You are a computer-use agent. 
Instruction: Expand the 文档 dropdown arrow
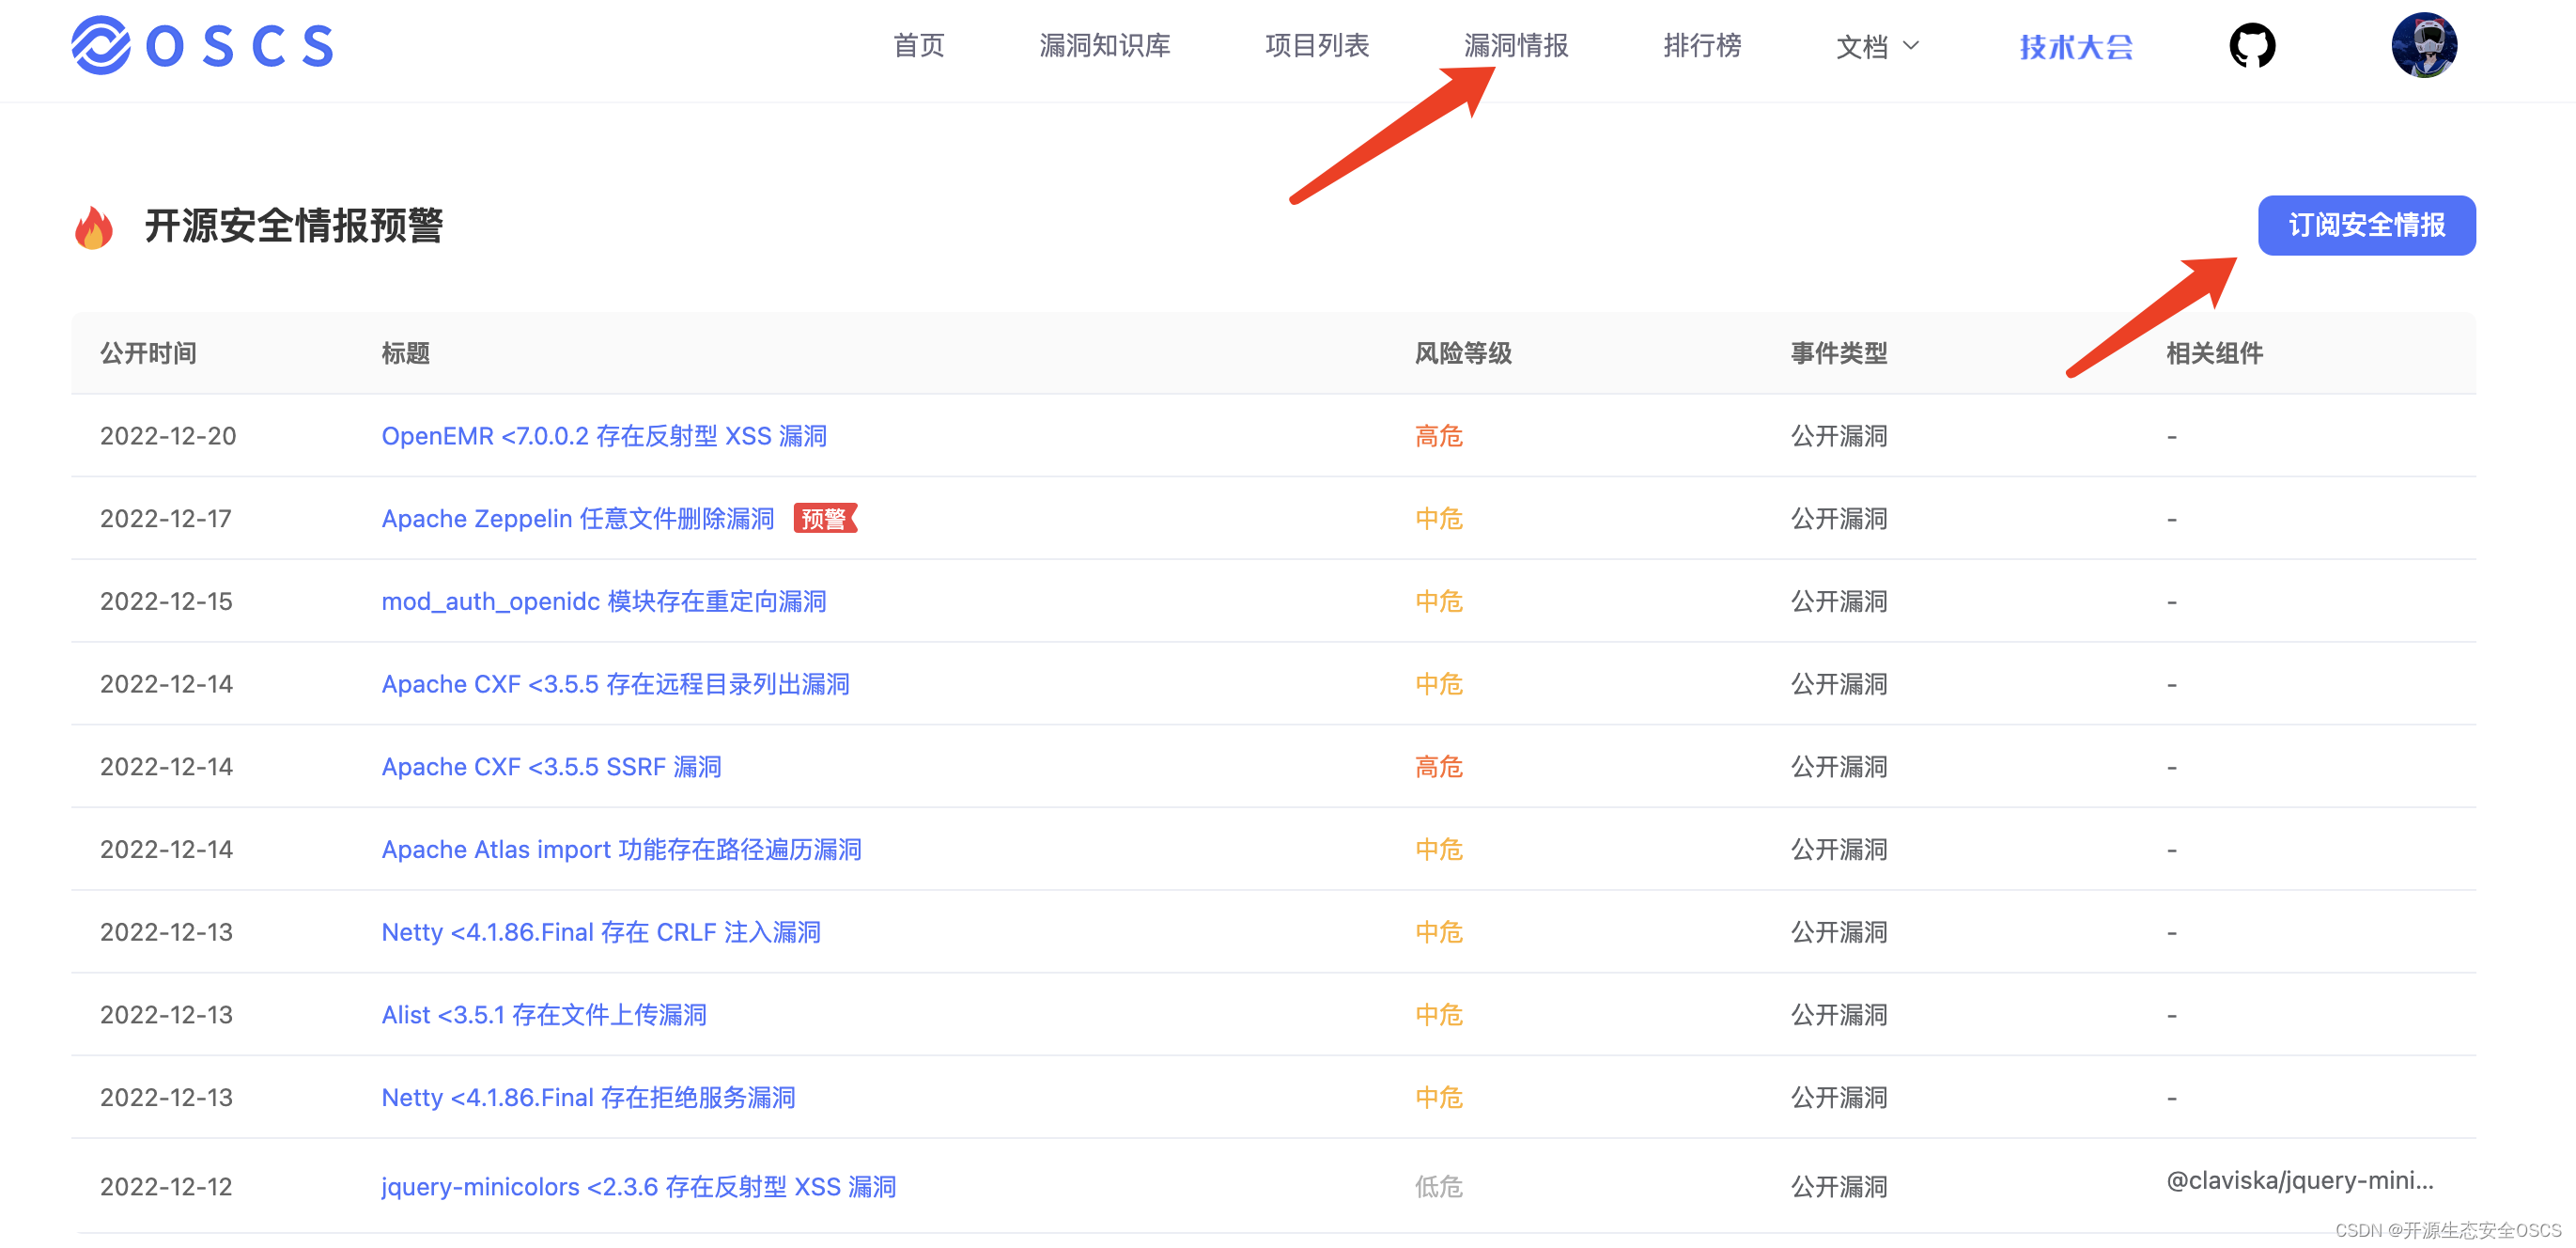pyautogui.click(x=1910, y=46)
